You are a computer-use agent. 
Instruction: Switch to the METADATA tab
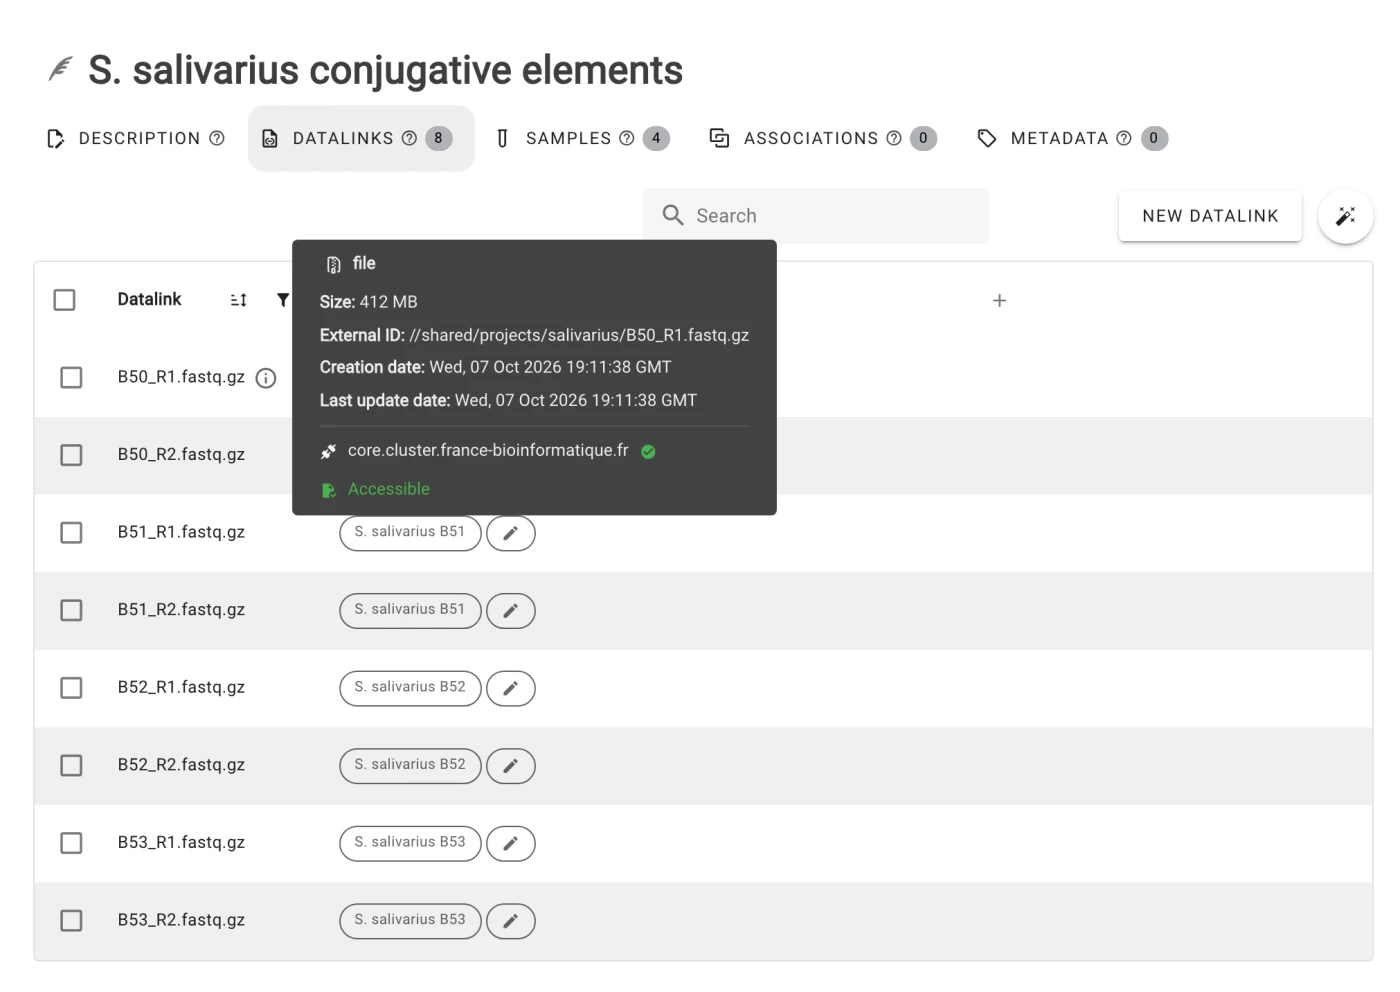[x=1071, y=138]
